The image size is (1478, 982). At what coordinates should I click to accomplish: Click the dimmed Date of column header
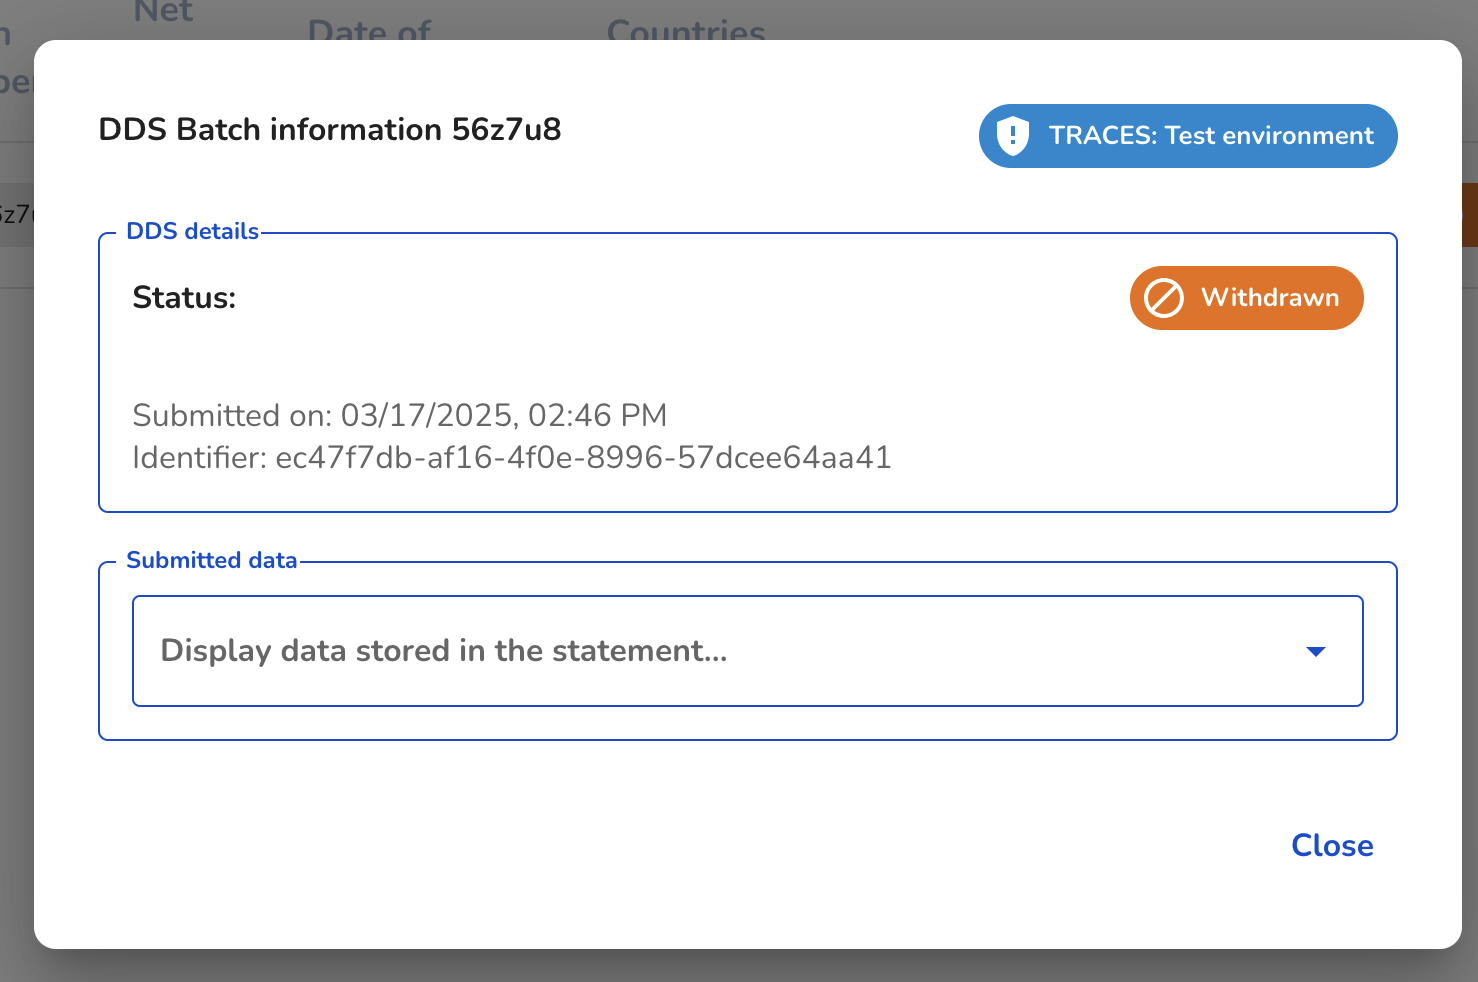[x=369, y=29]
